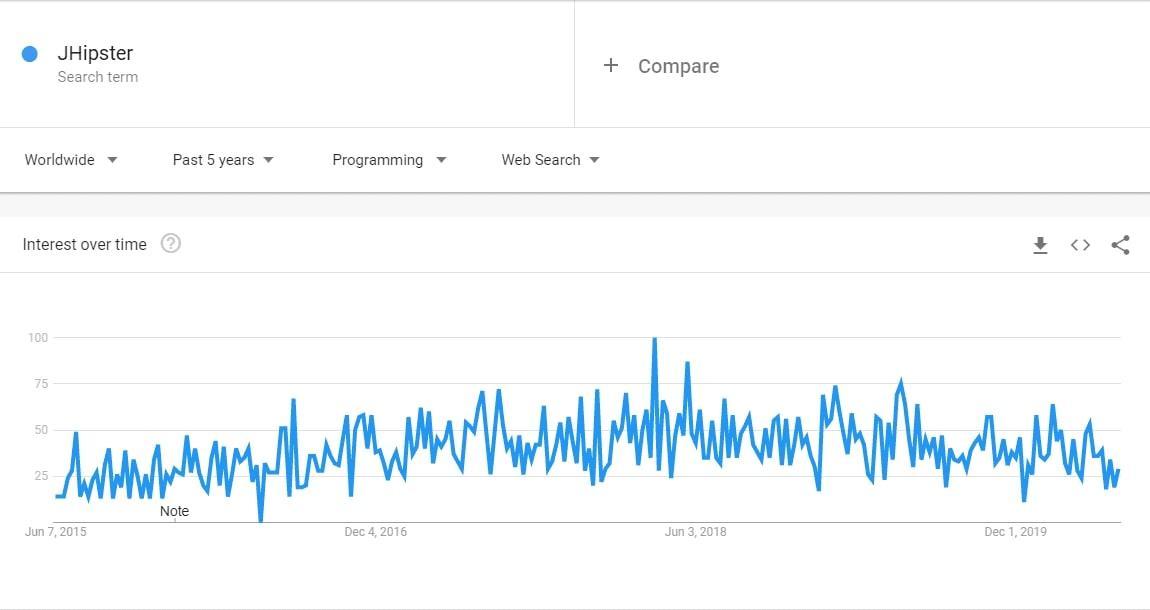Open help for Interest over time
The width and height of the screenshot is (1150, 610).
[x=171, y=243]
